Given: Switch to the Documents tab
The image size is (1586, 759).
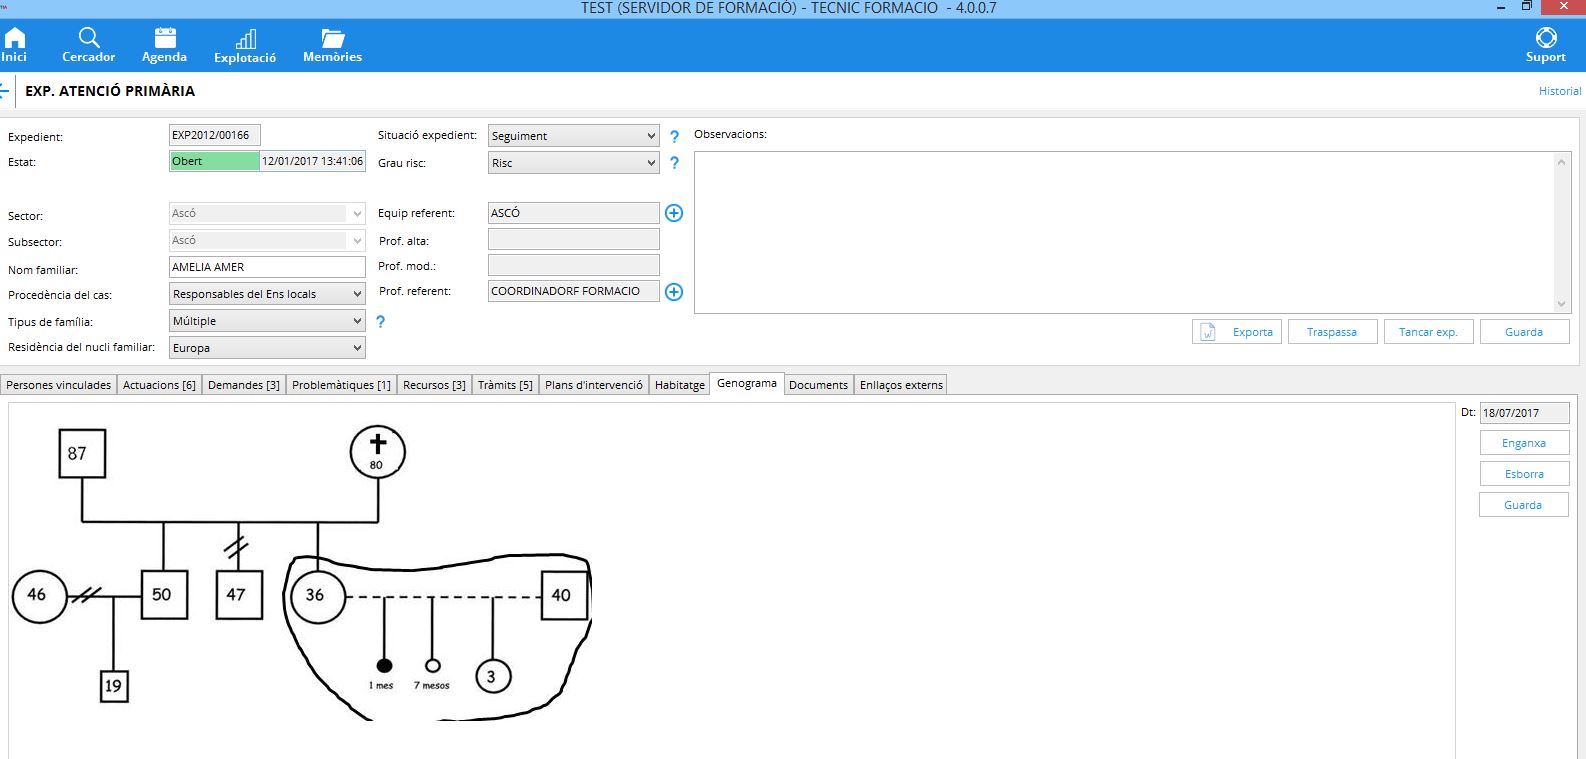Looking at the screenshot, I should pos(818,385).
